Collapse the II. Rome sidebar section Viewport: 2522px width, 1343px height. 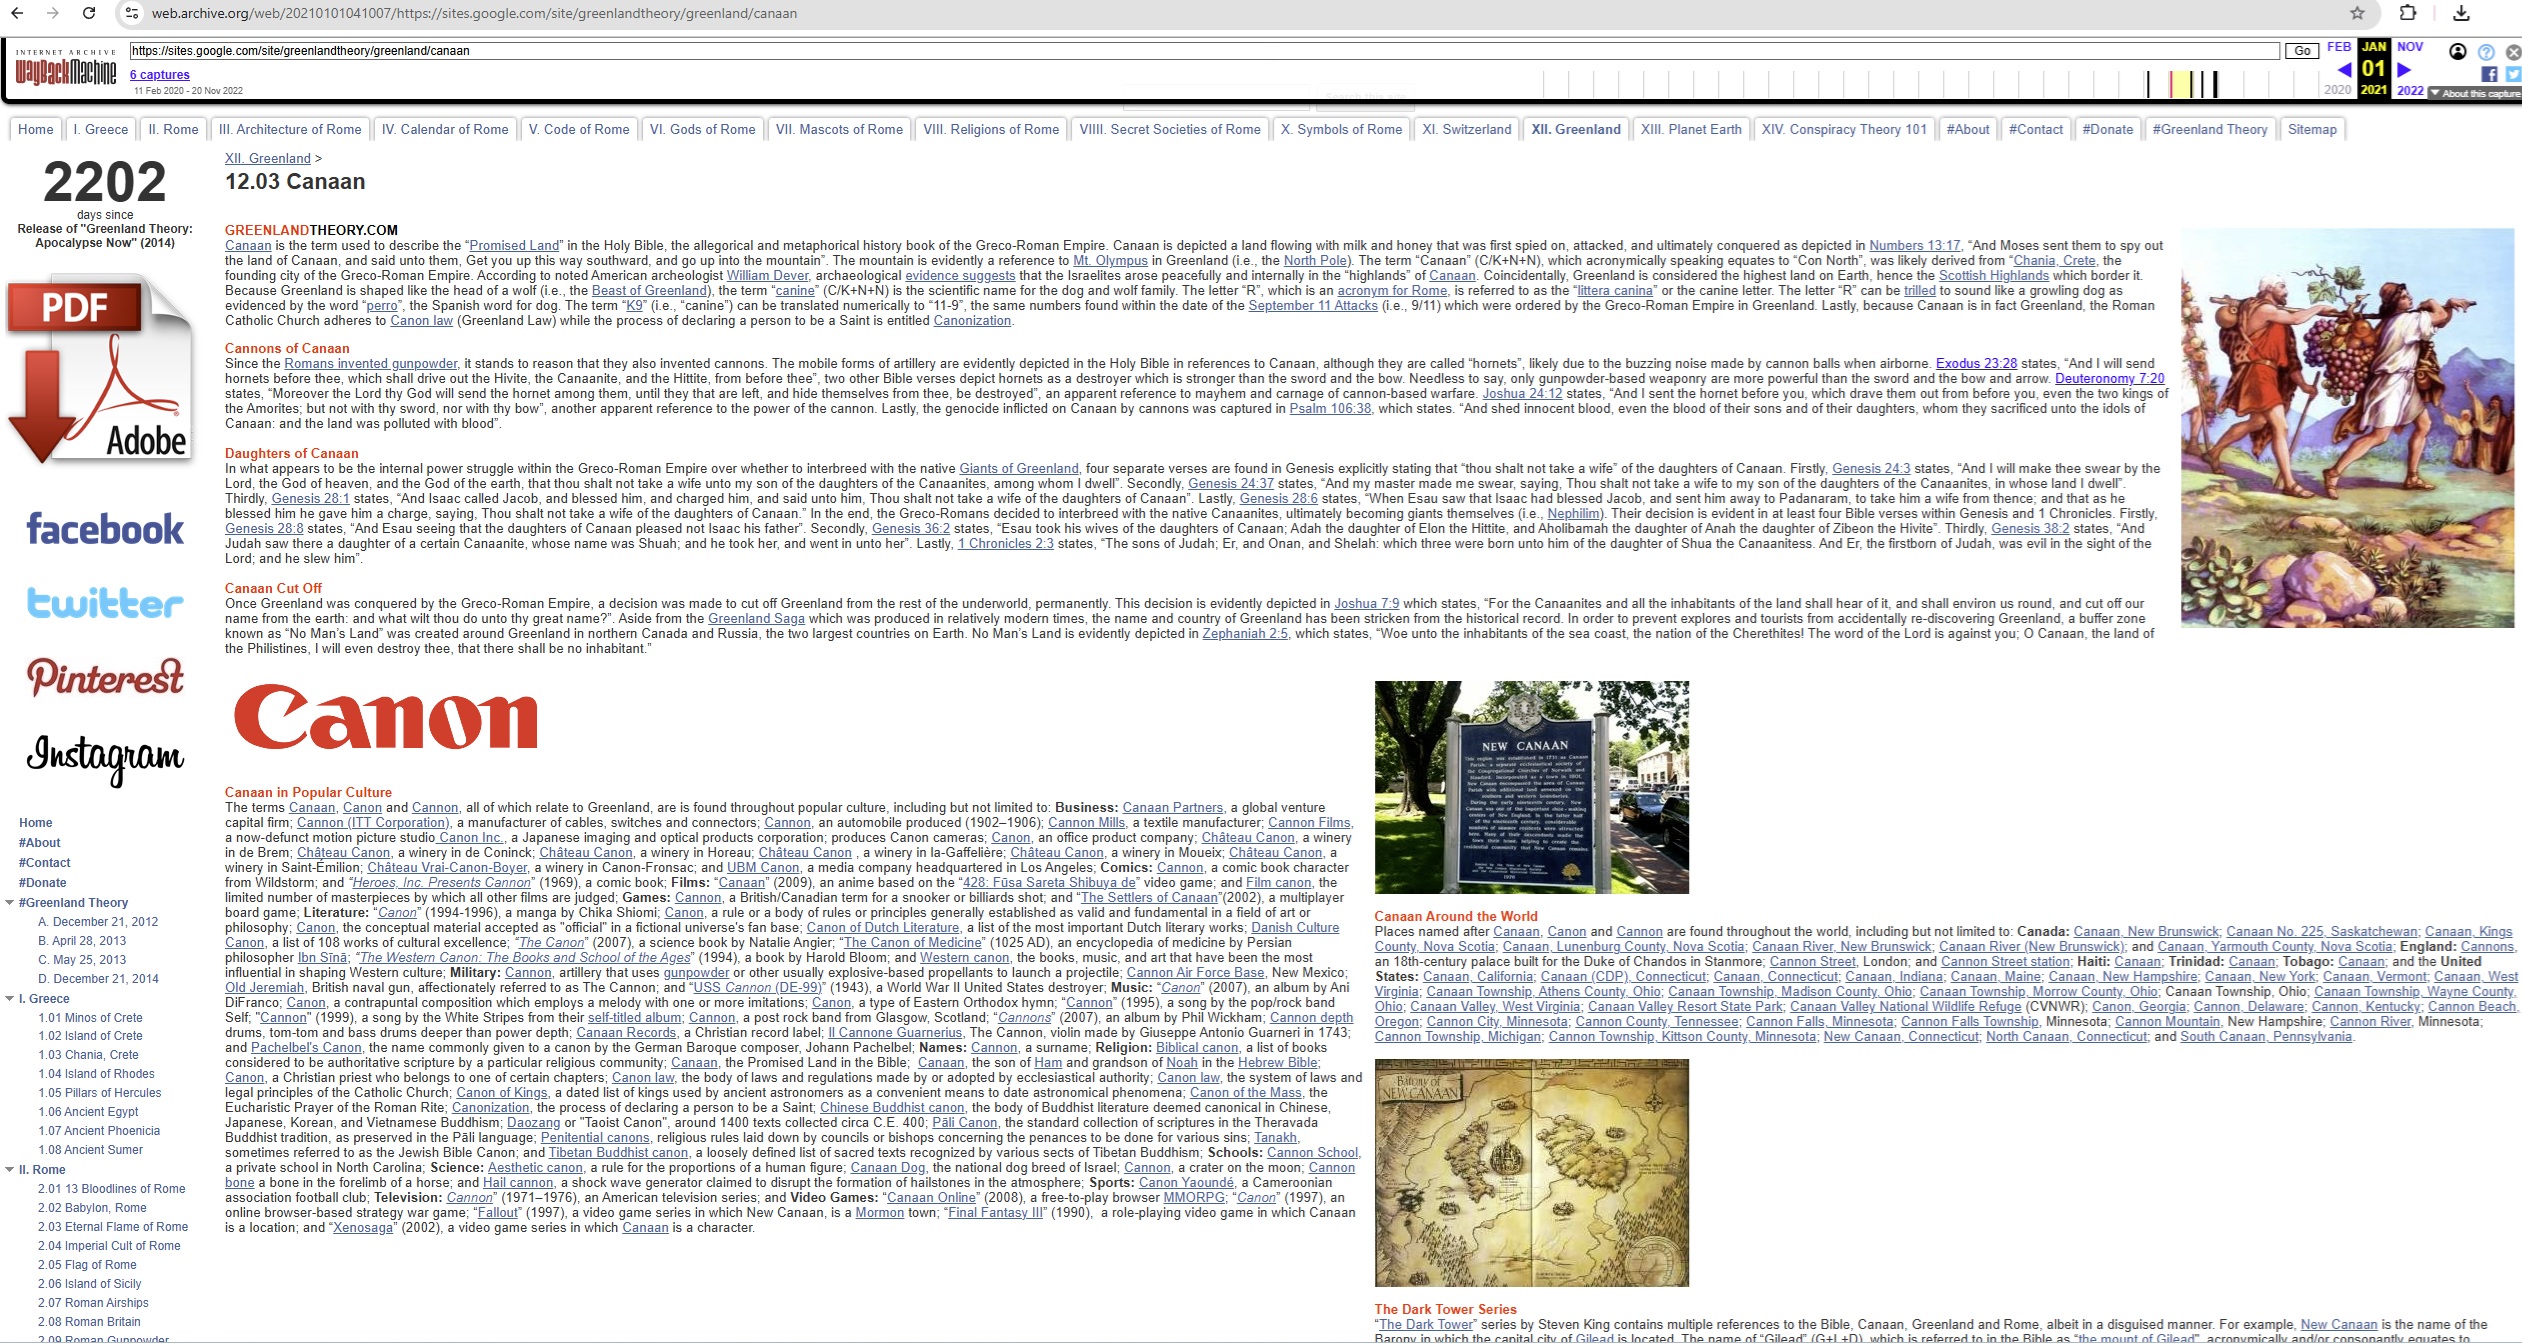[10, 1169]
